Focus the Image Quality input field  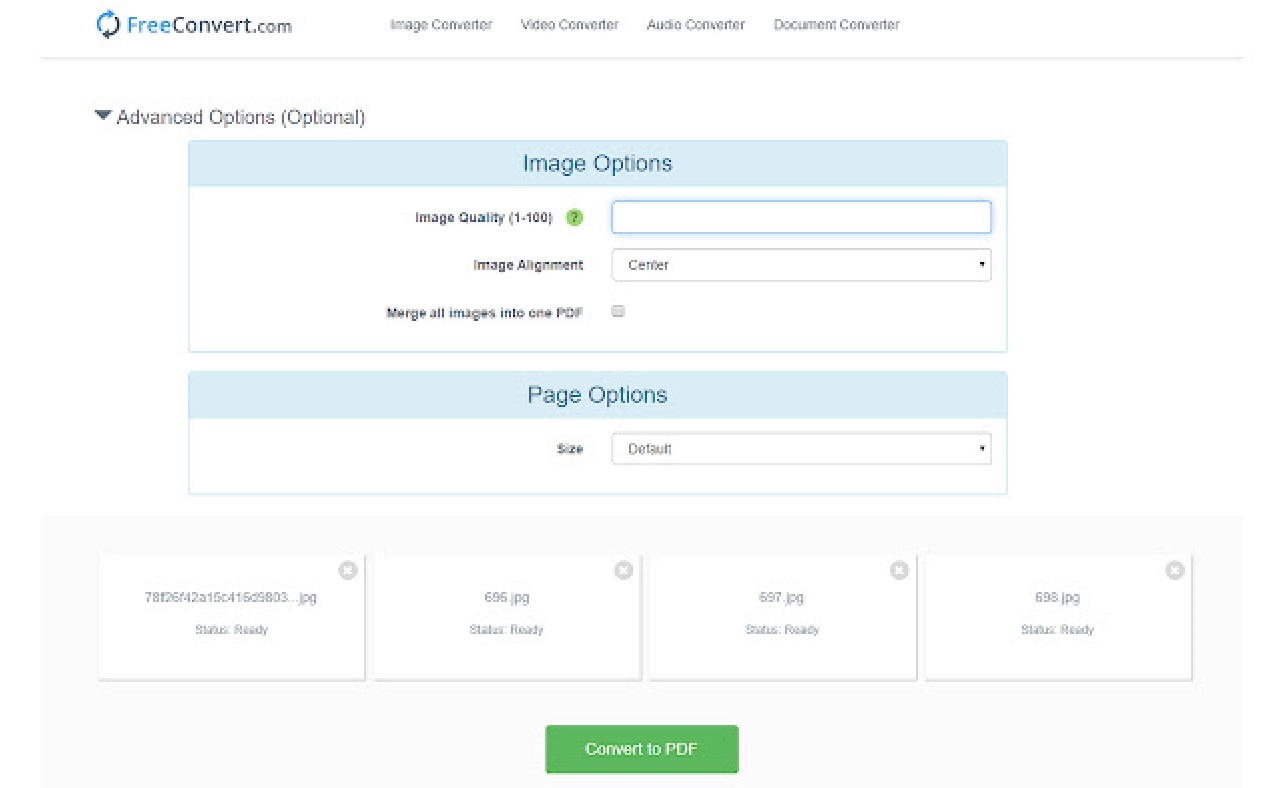point(801,217)
